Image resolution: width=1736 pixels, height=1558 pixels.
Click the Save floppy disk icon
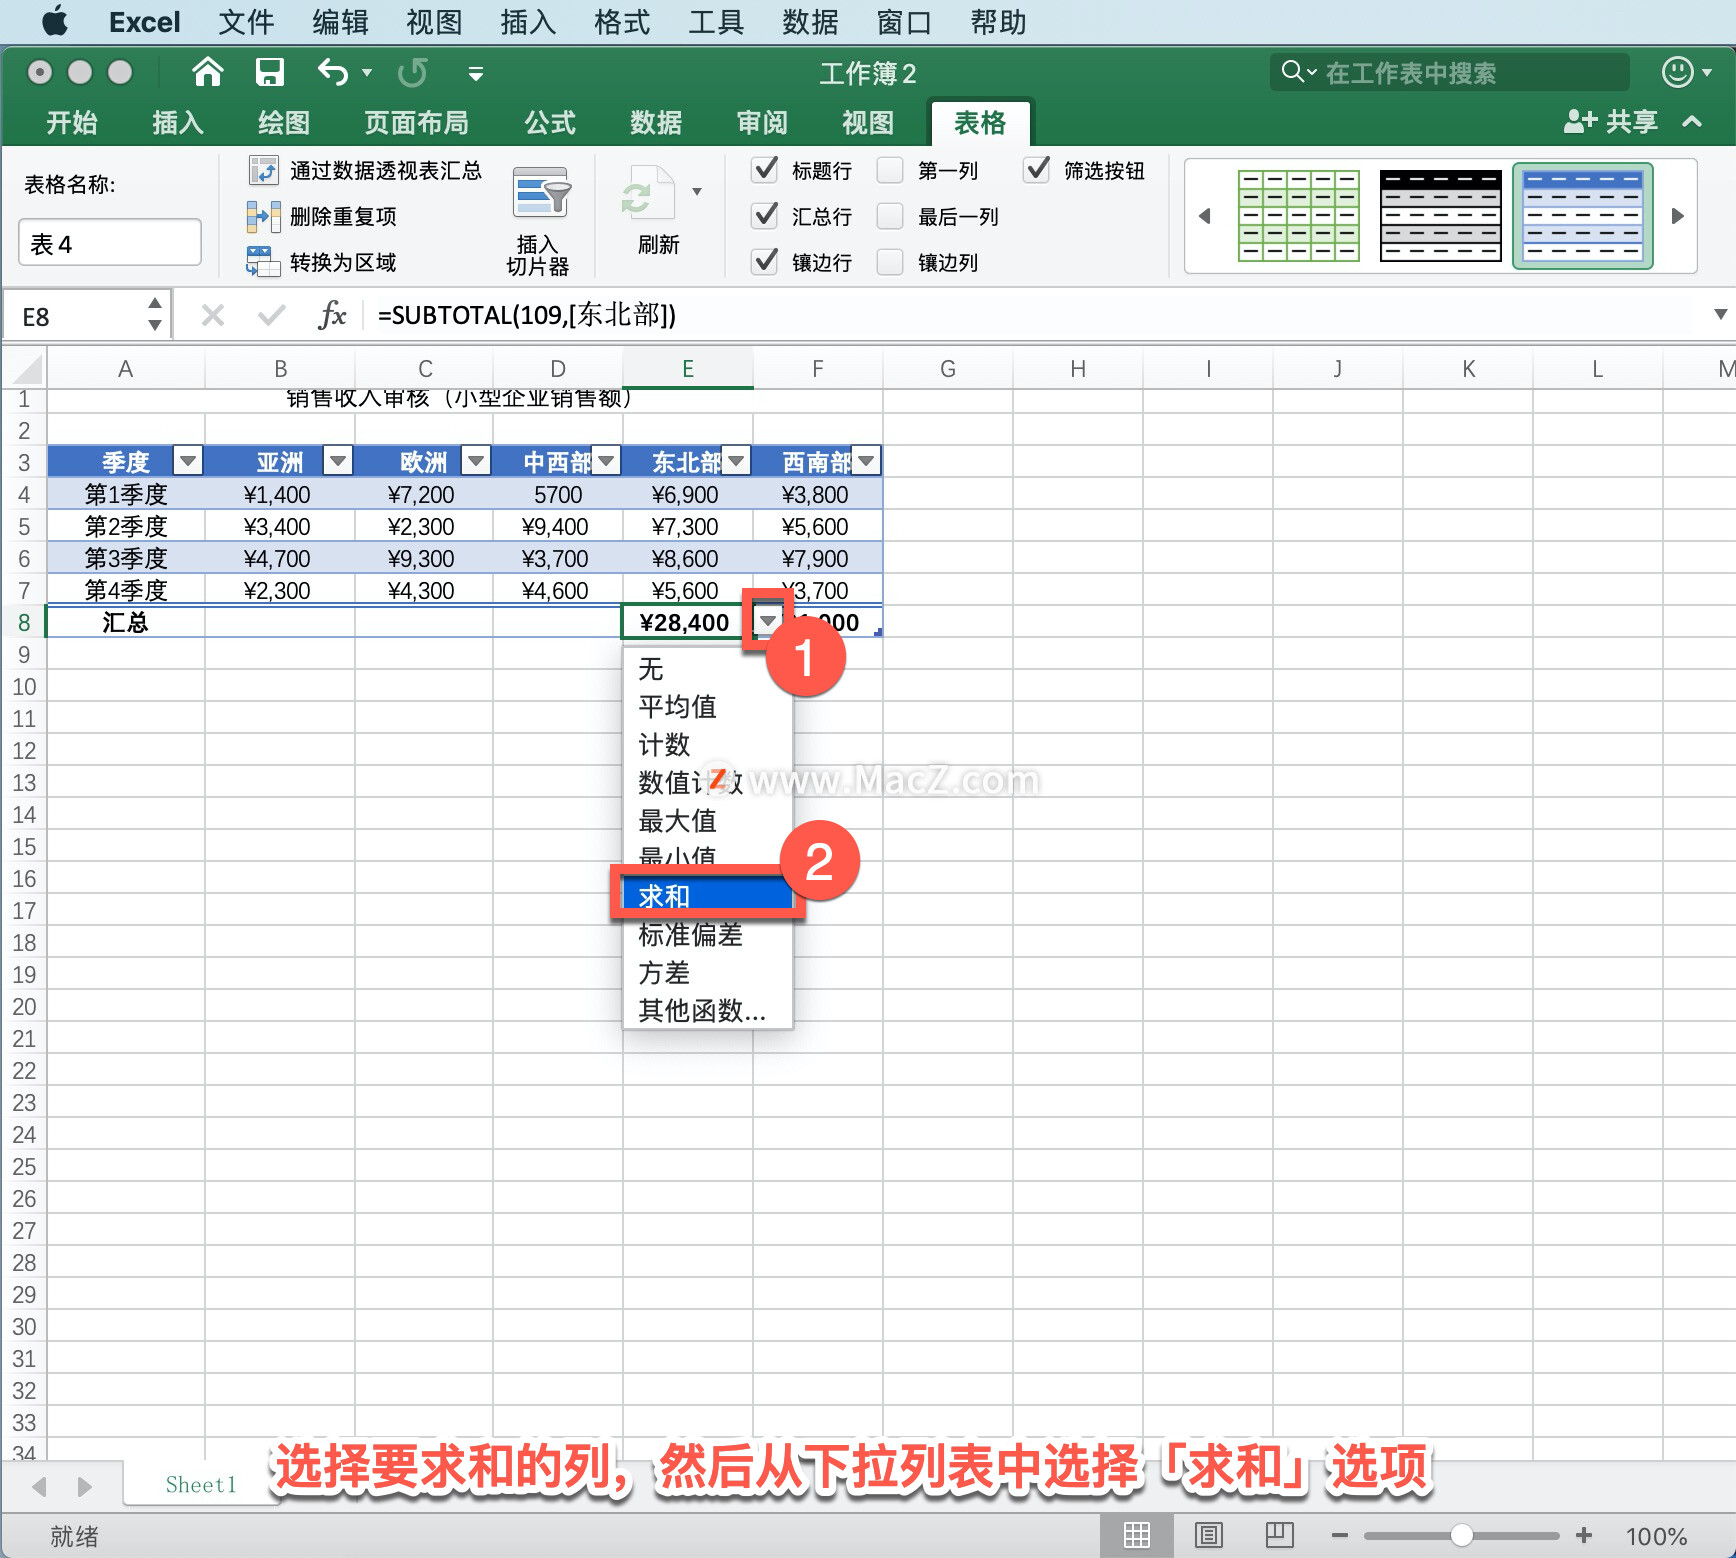[x=269, y=72]
